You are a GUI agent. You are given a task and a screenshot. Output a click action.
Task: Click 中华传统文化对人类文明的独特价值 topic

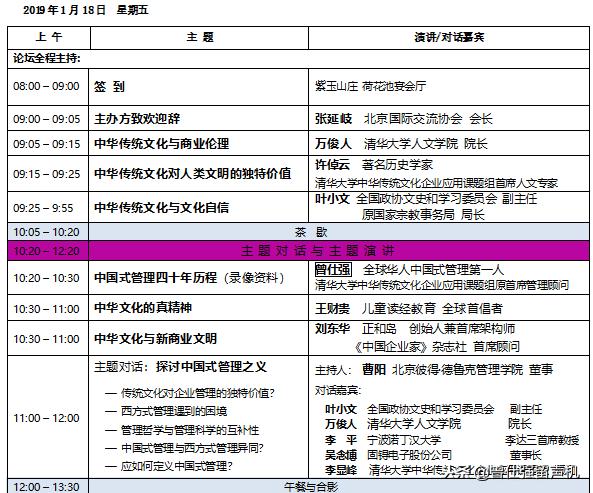point(192,174)
